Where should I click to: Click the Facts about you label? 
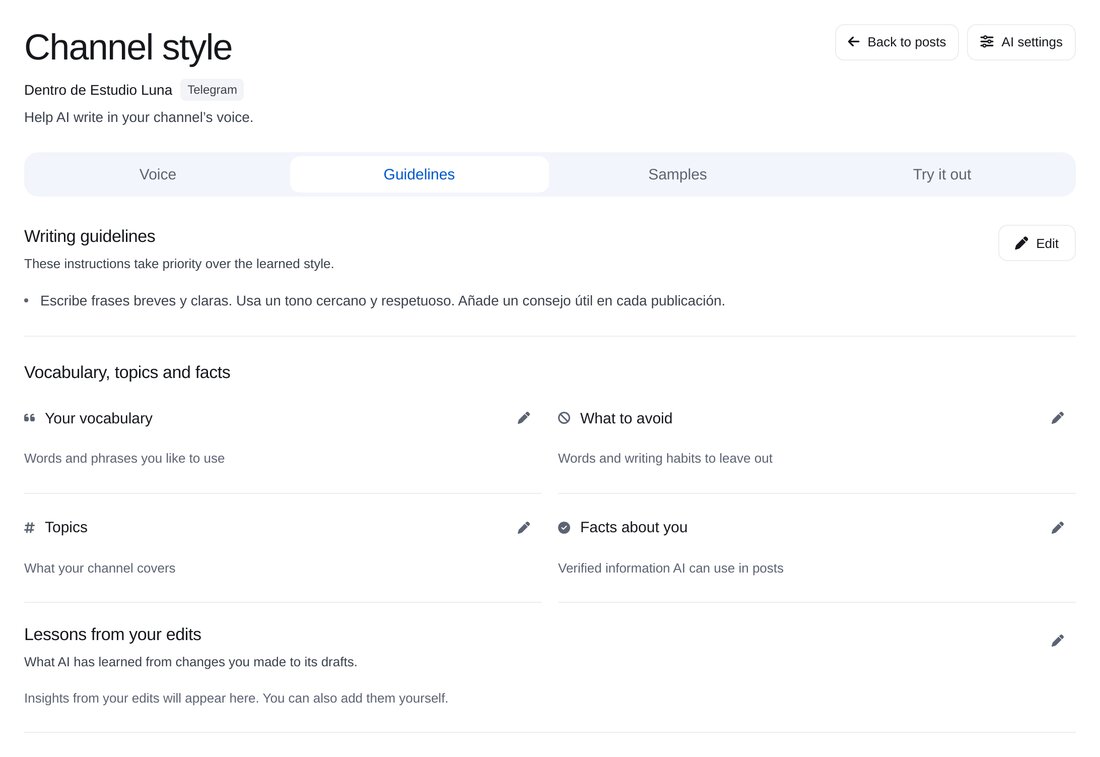pyautogui.click(x=633, y=528)
